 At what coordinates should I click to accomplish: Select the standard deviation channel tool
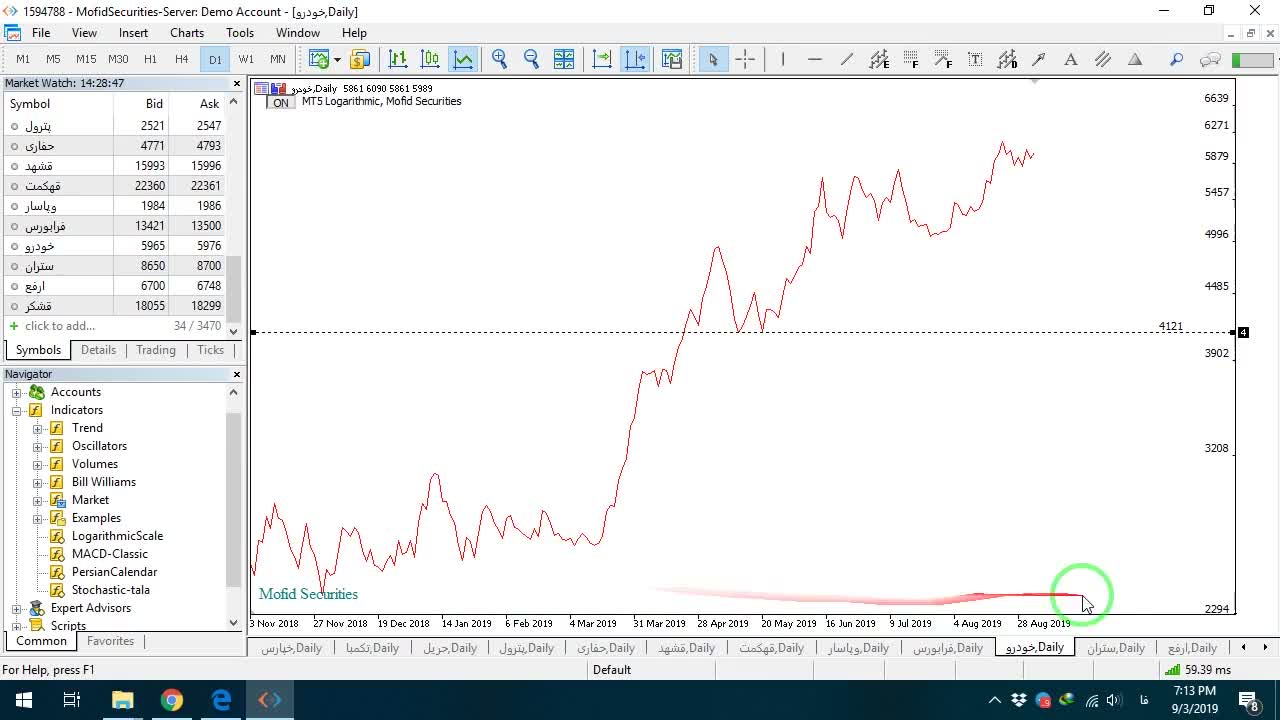pyautogui.click(x=1007, y=59)
